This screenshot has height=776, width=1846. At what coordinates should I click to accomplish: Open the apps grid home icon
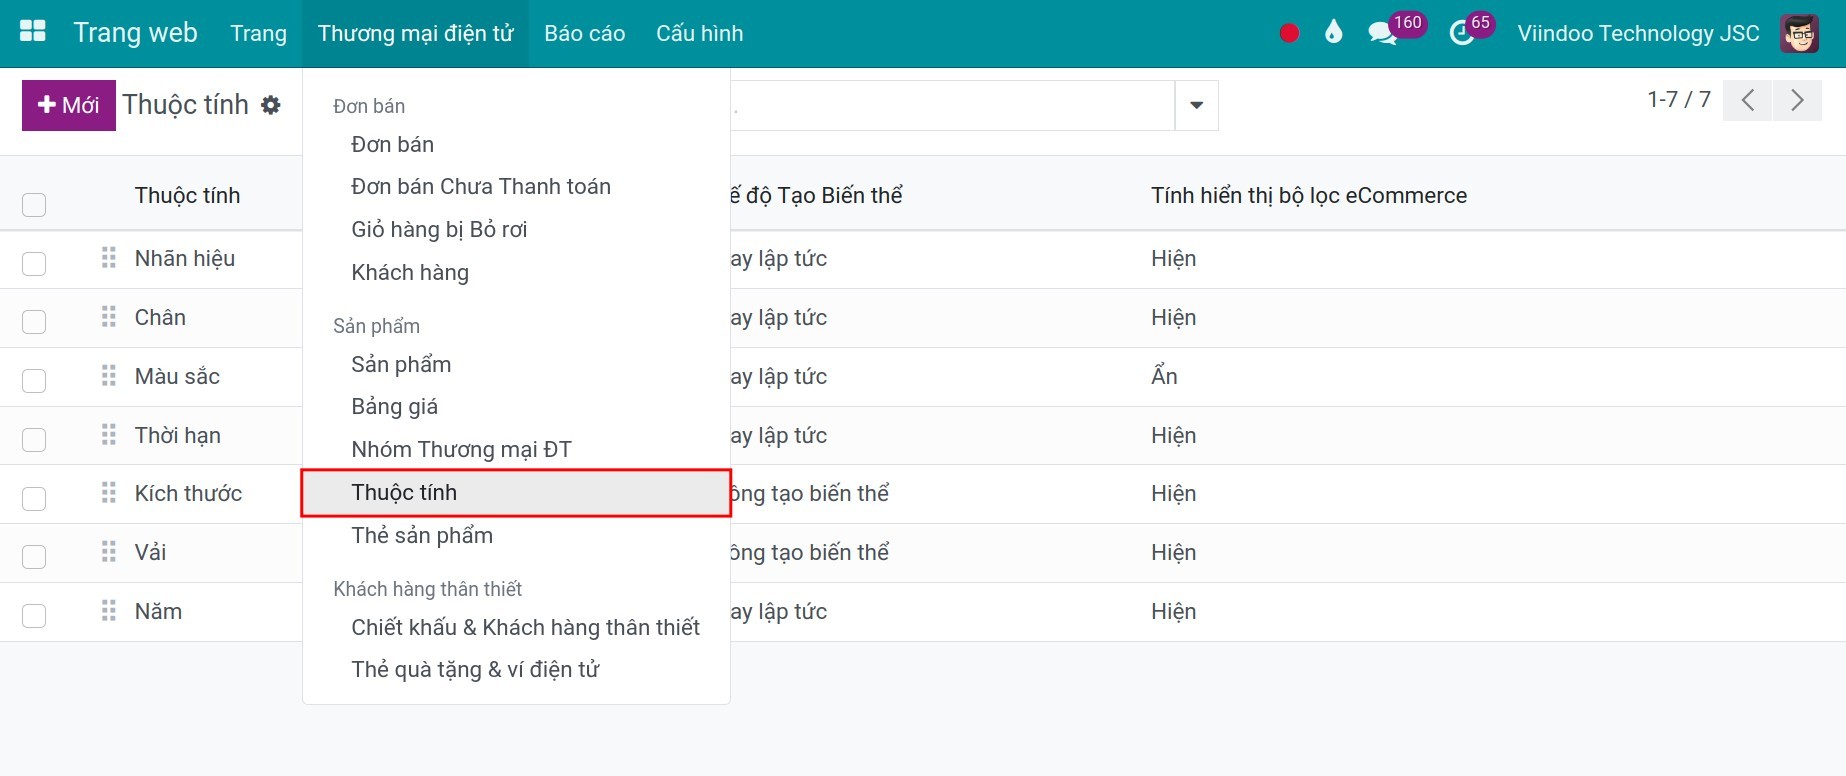tap(33, 32)
